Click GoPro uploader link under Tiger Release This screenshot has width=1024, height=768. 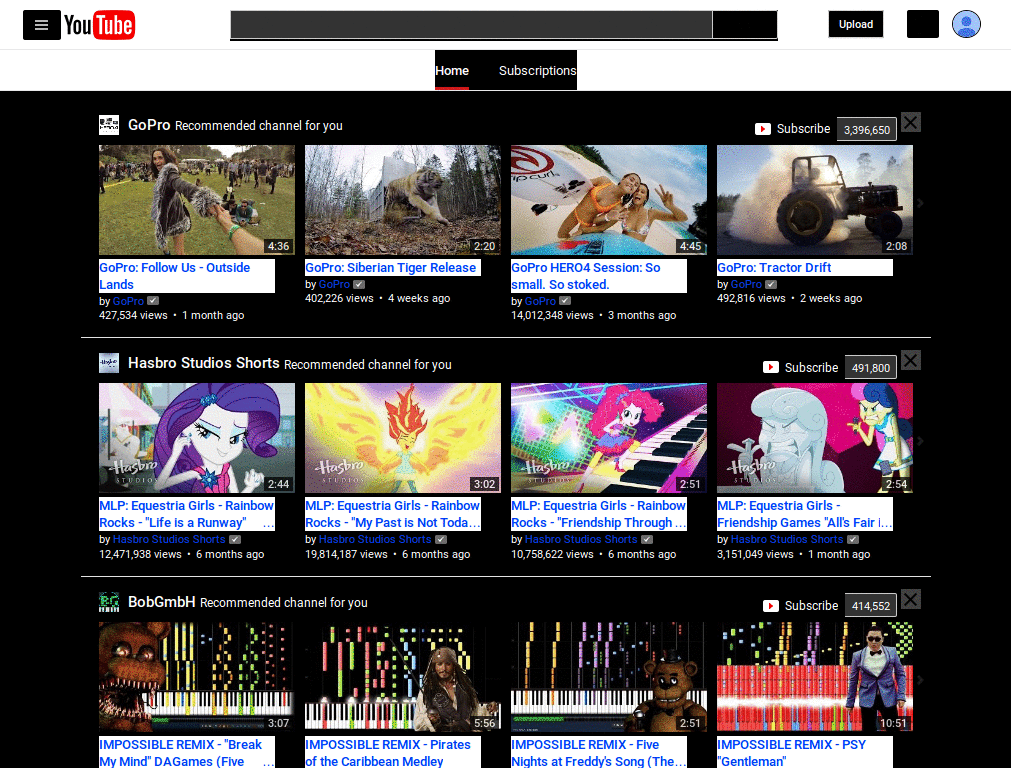pos(334,284)
